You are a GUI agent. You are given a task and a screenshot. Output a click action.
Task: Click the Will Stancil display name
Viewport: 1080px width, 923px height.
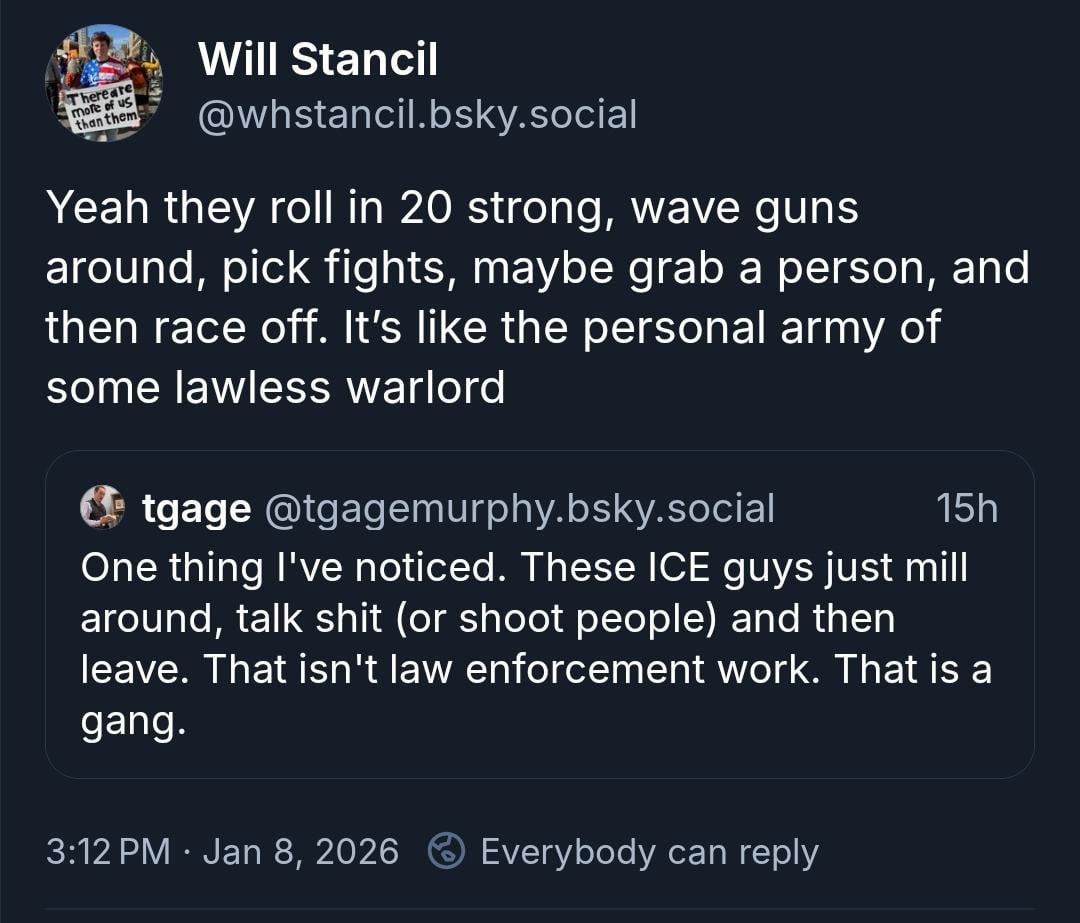point(318,60)
